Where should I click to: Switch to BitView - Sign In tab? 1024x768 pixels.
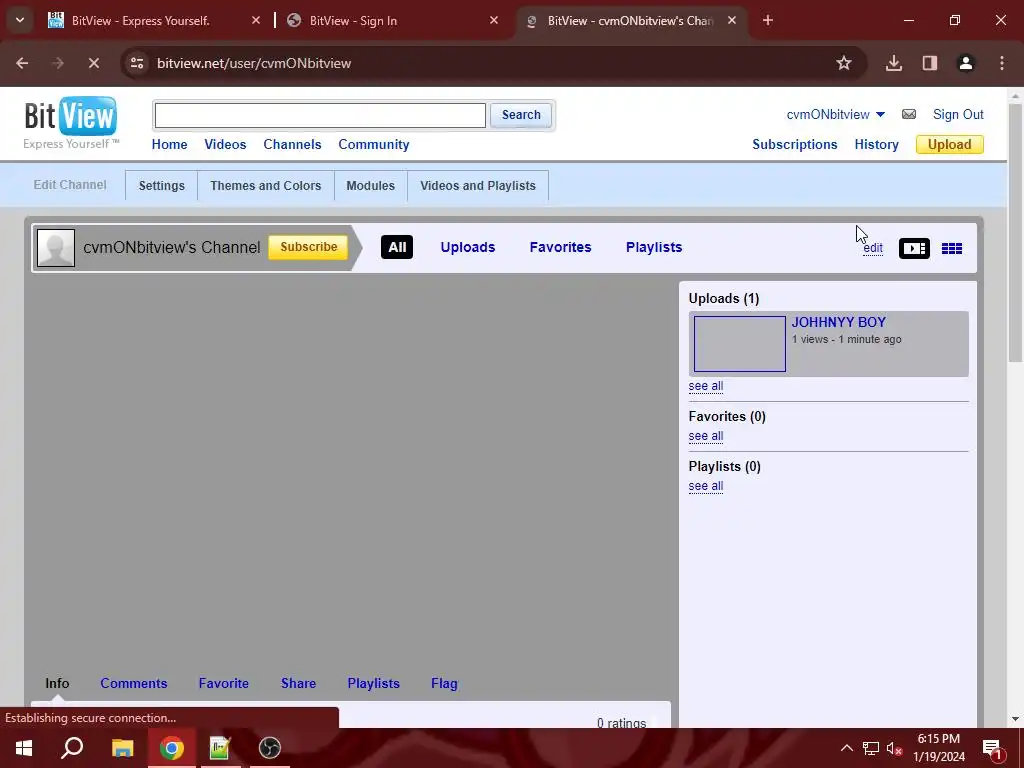tap(353, 20)
